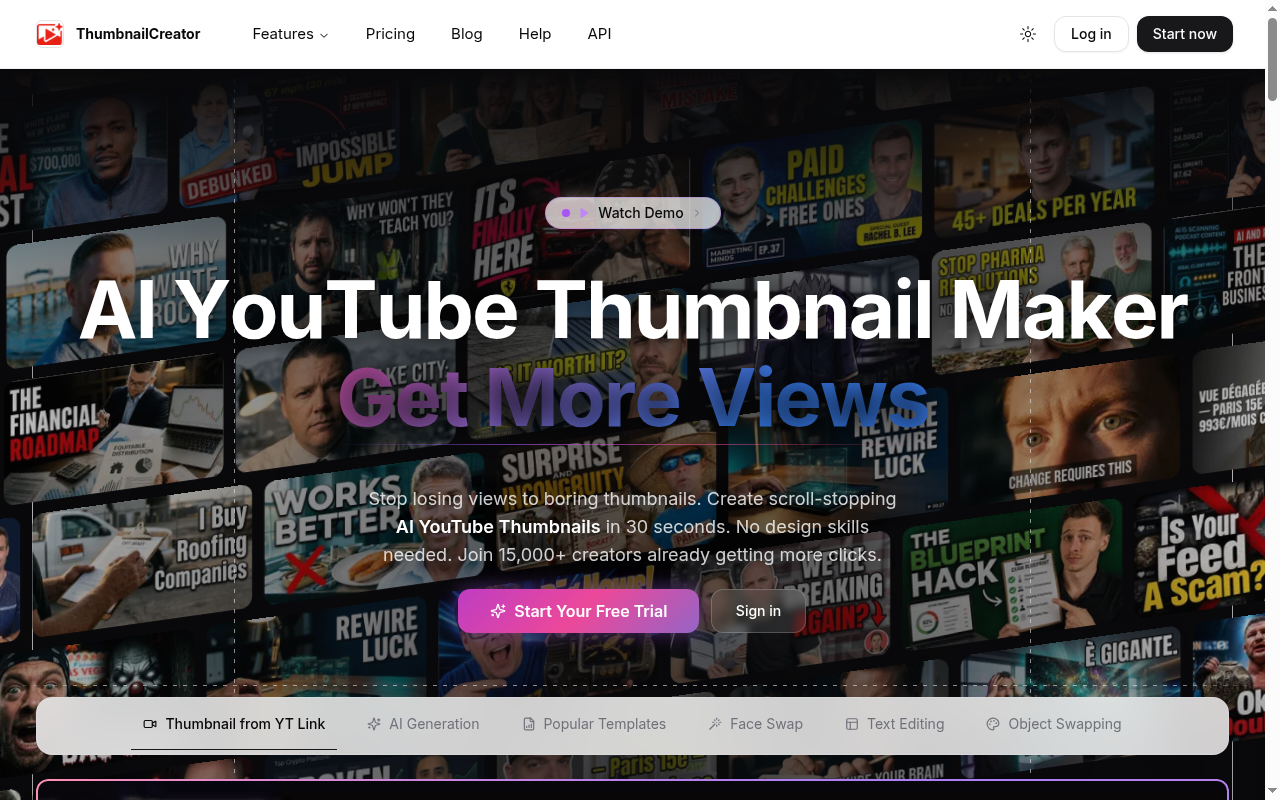This screenshot has width=1280, height=800.
Task: Go to the Blog page
Action: 467,34
